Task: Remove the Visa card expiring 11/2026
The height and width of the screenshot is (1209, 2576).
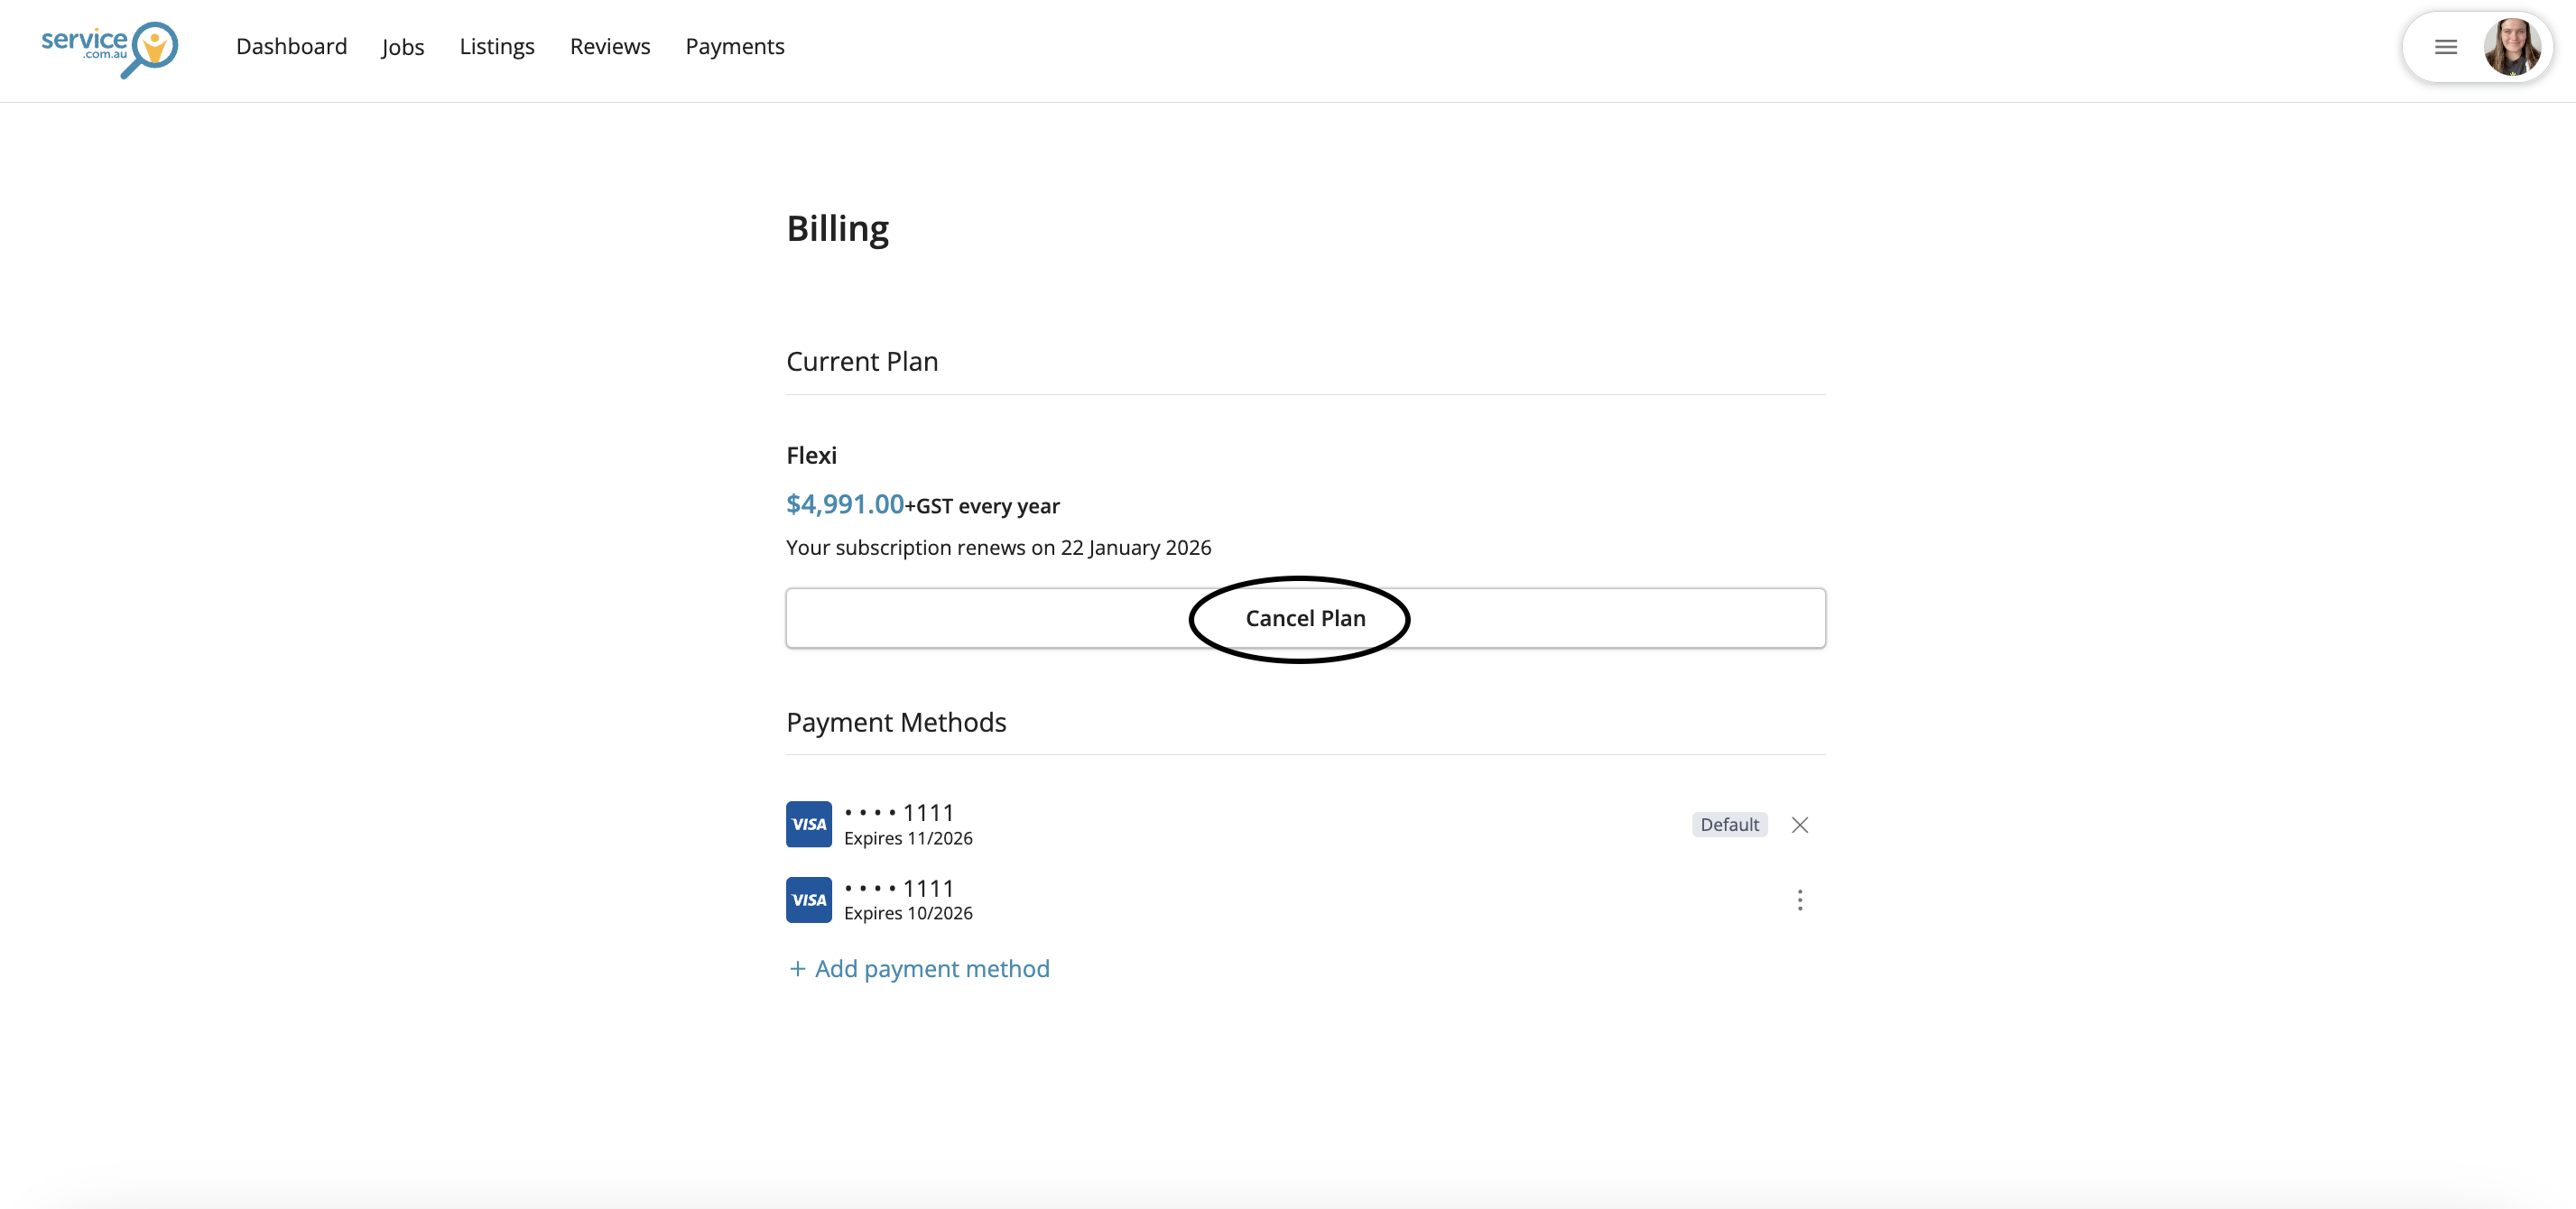Action: (x=1799, y=825)
